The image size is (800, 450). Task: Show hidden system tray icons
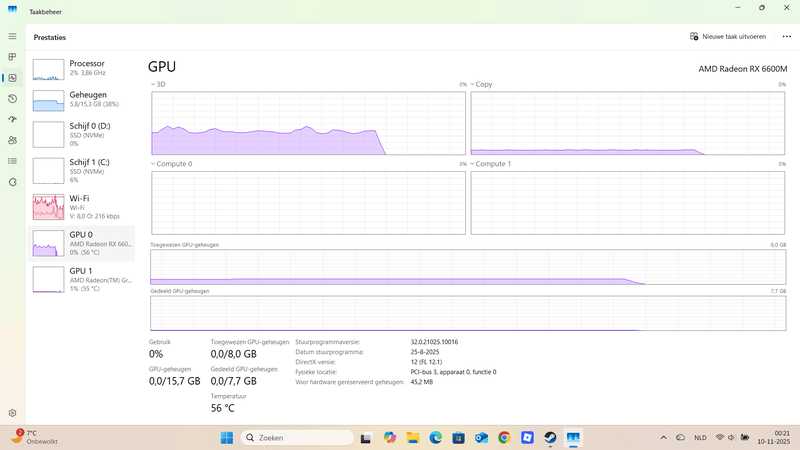[x=663, y=438]
